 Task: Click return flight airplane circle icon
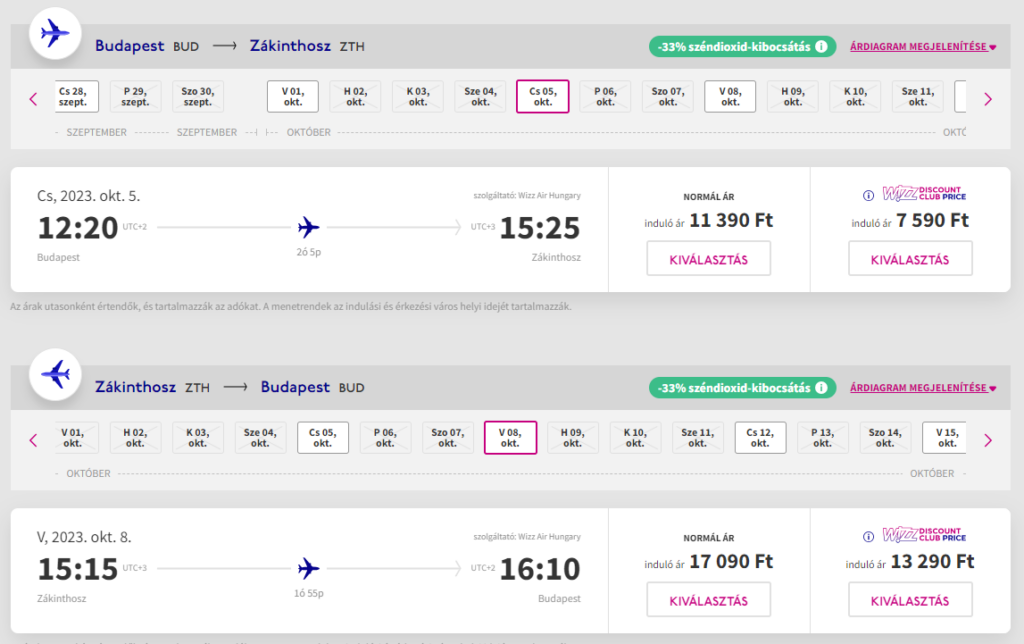(x=54, y=375)
